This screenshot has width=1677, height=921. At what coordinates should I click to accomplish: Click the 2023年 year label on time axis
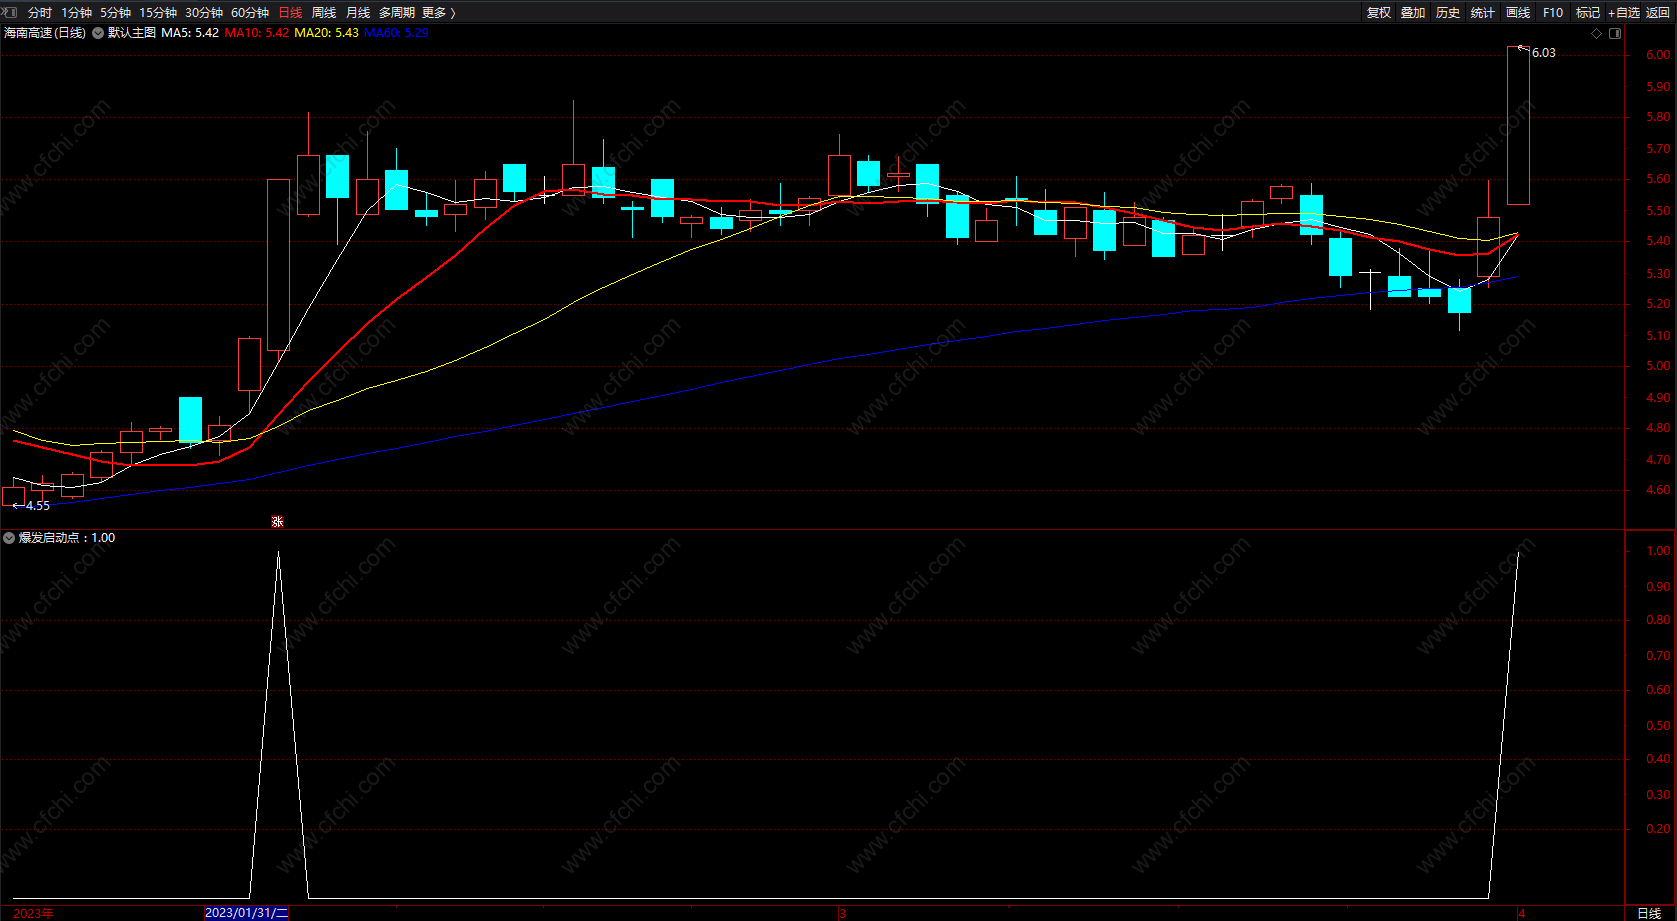coord(34,913)
